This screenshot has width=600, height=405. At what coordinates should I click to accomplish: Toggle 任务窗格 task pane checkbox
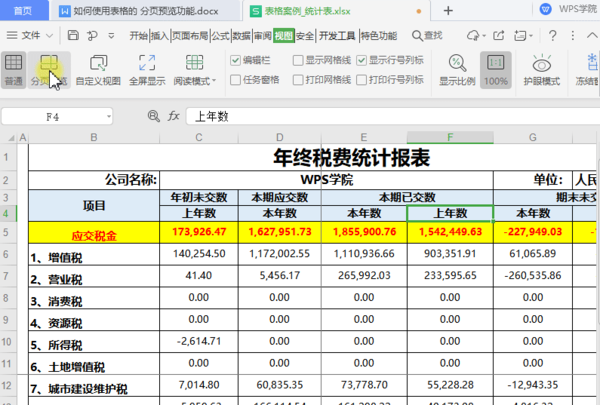[x=235, y=80]
